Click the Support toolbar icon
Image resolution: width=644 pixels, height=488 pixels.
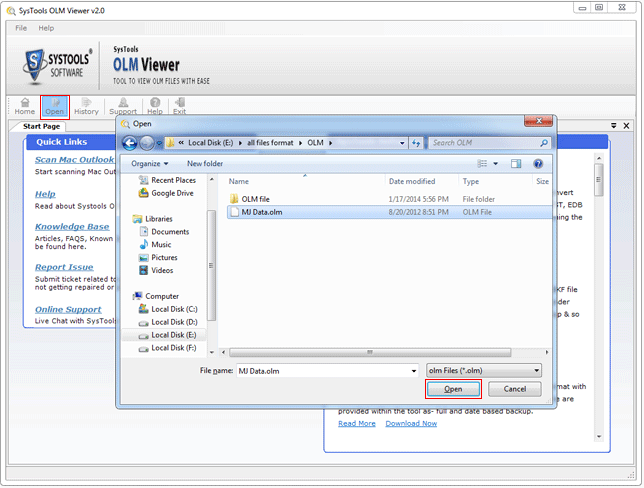[123, 106]
